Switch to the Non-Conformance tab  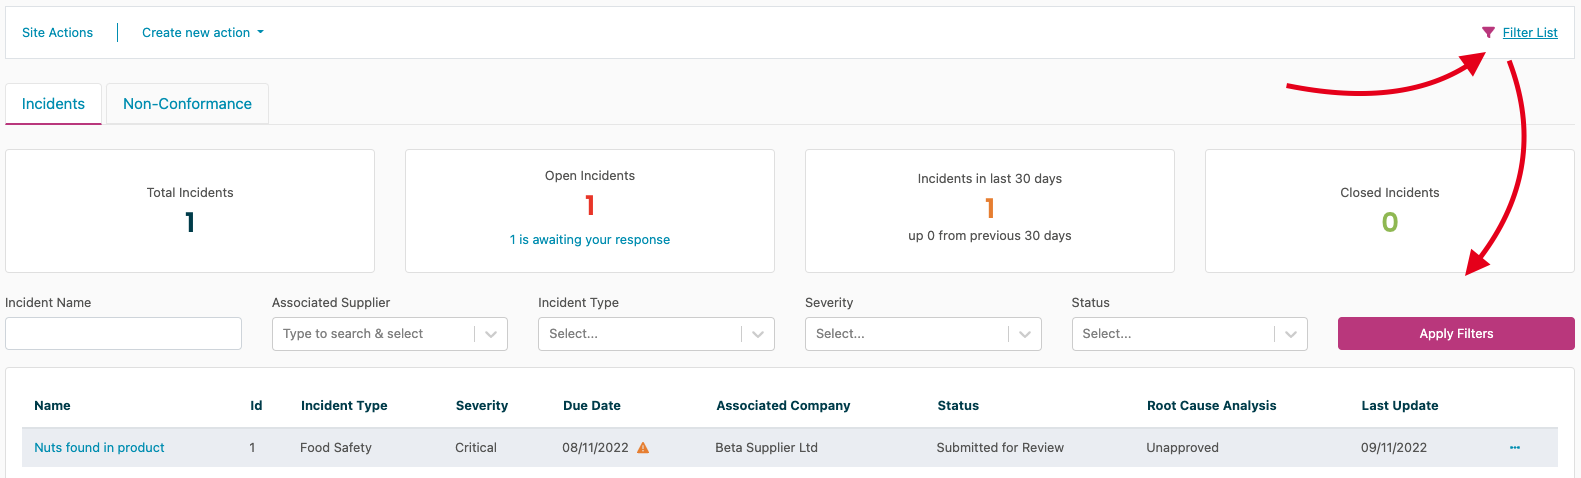[x=187, y=104]
